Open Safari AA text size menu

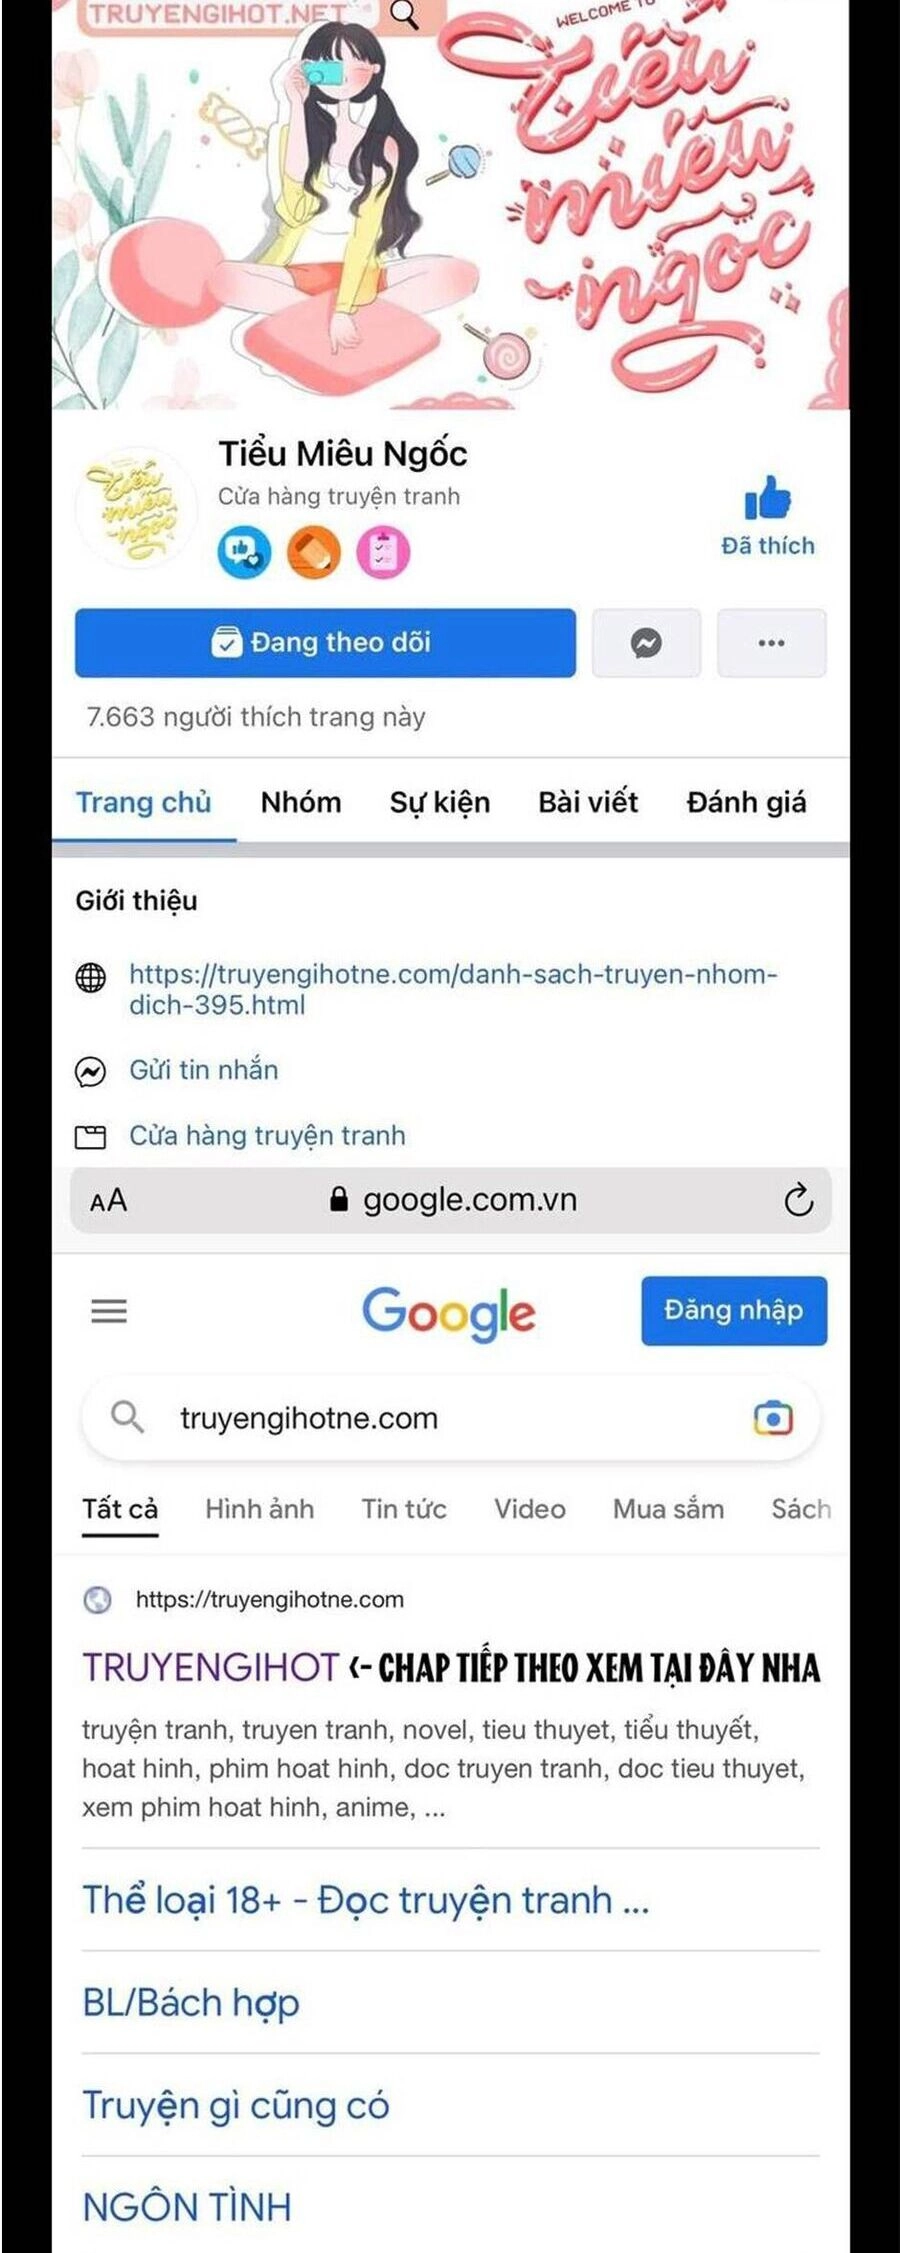click(x=108, y=1200)
